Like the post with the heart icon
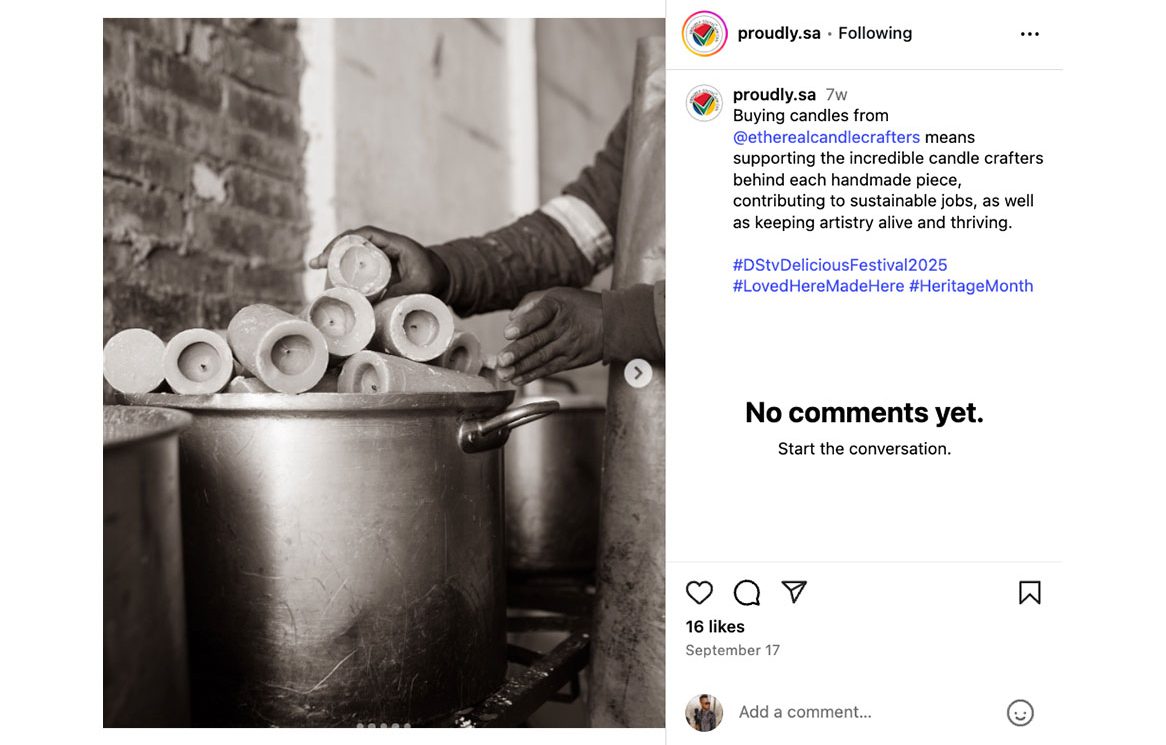Image resolution: width=1166 pixels, height=745 pixels. [x=699, y=593]
